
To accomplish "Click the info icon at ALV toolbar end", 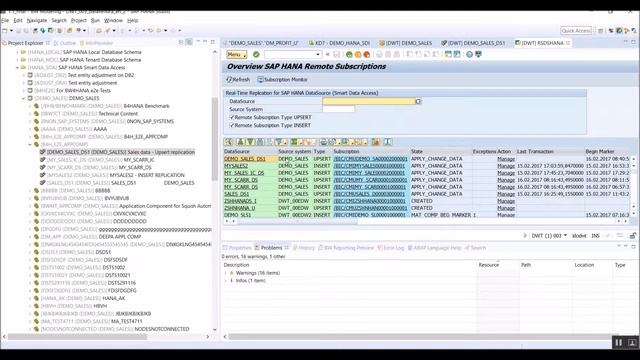I will (x=387, y=142).
